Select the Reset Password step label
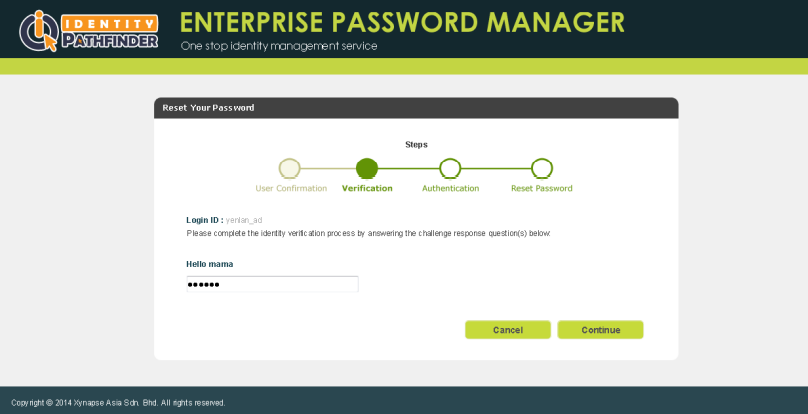808x414 pixels. [x=542, y=188]
